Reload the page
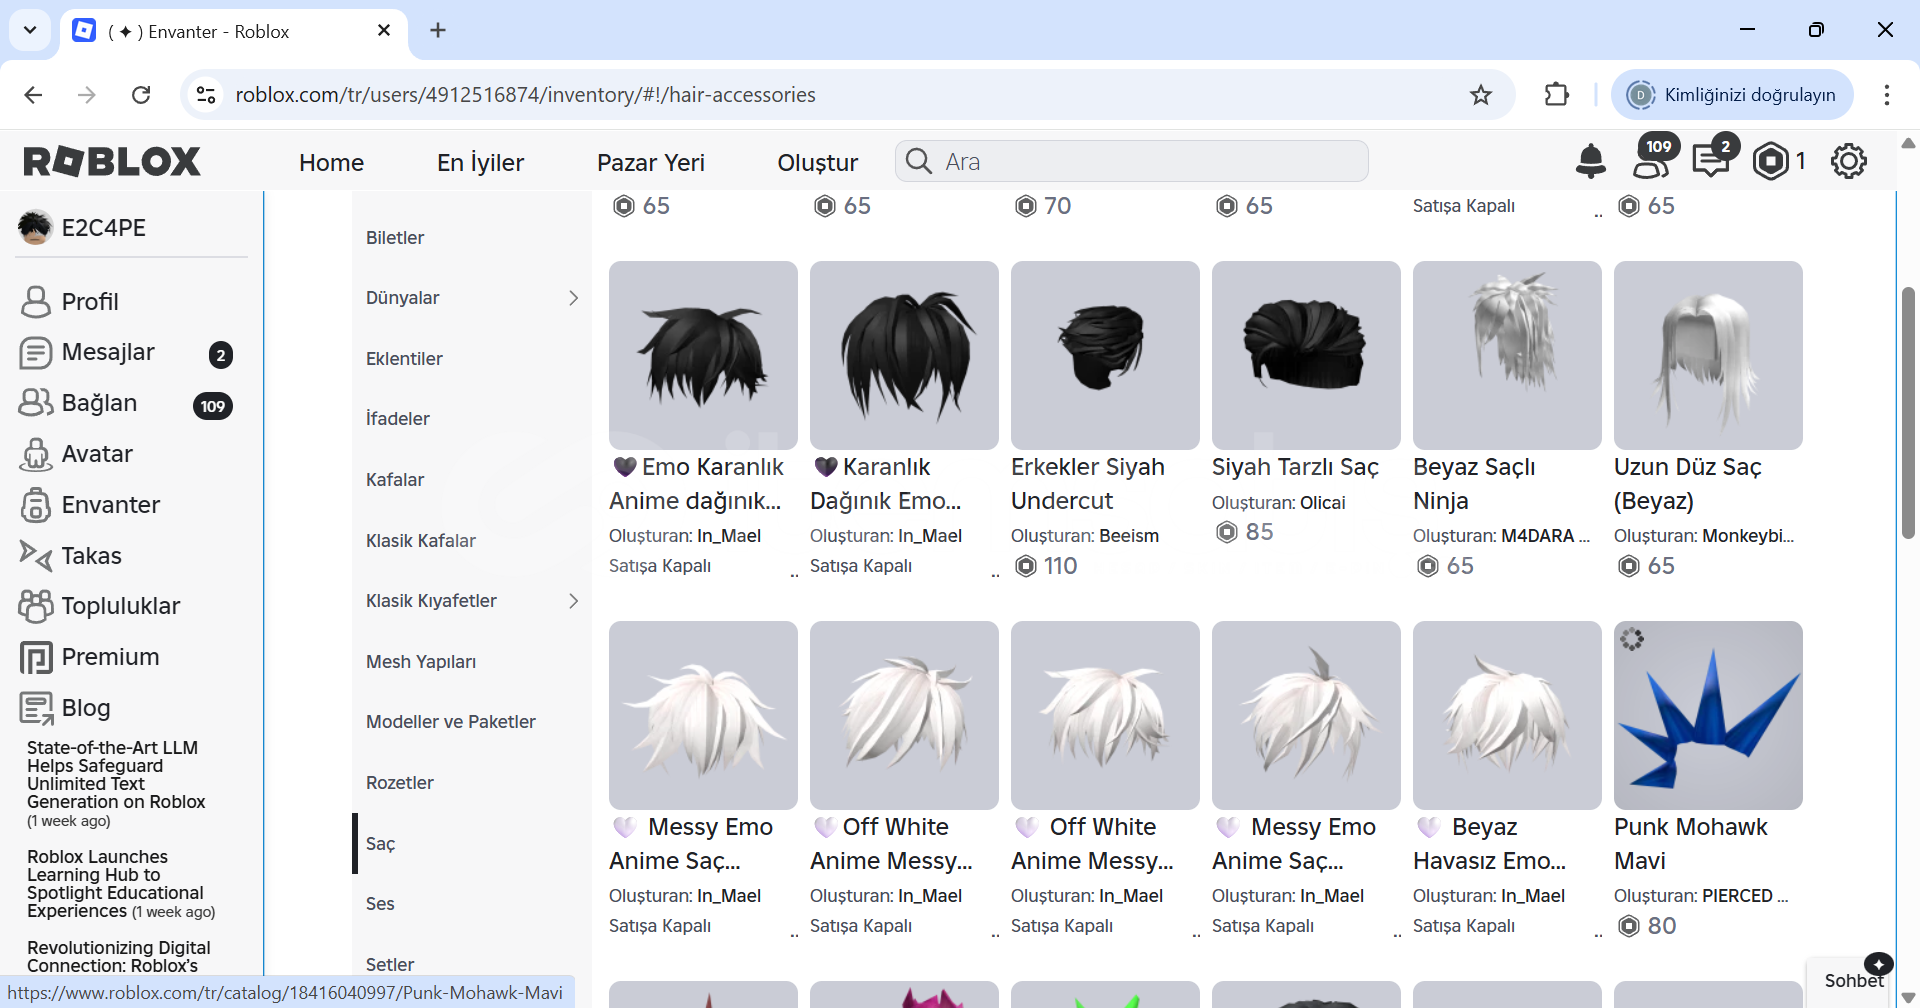Viewport: 1920px width, 1008px height. click(141, 95)
